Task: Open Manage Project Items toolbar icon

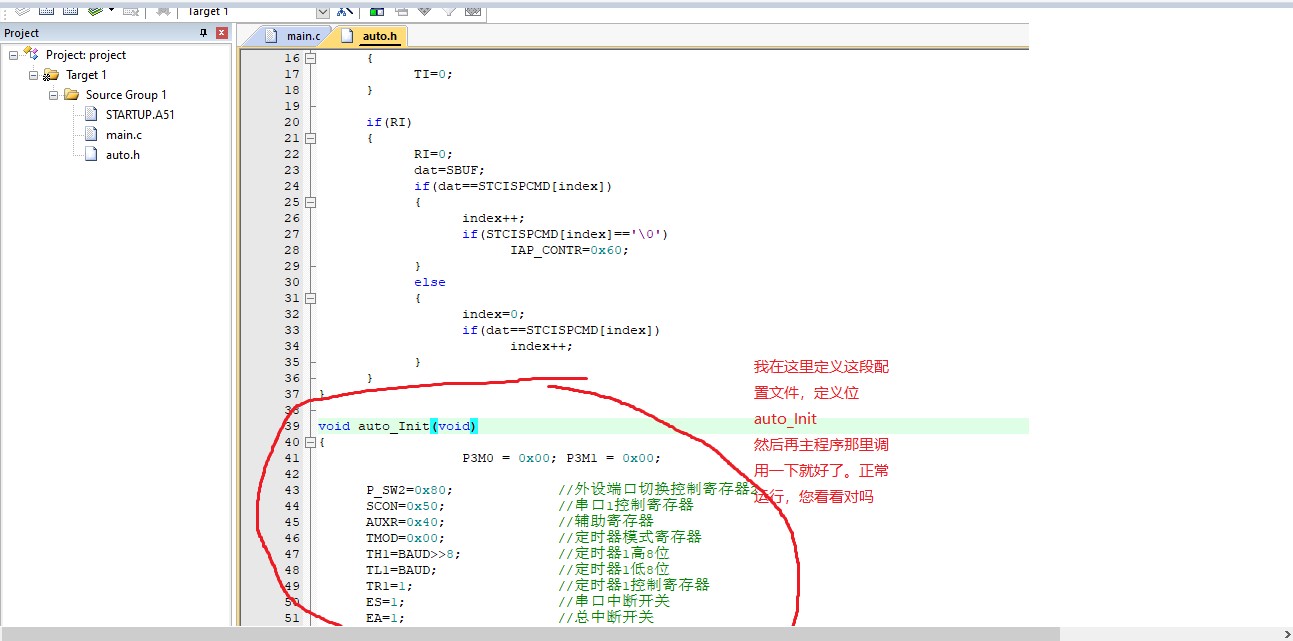Action: click(x=377, y=11)
